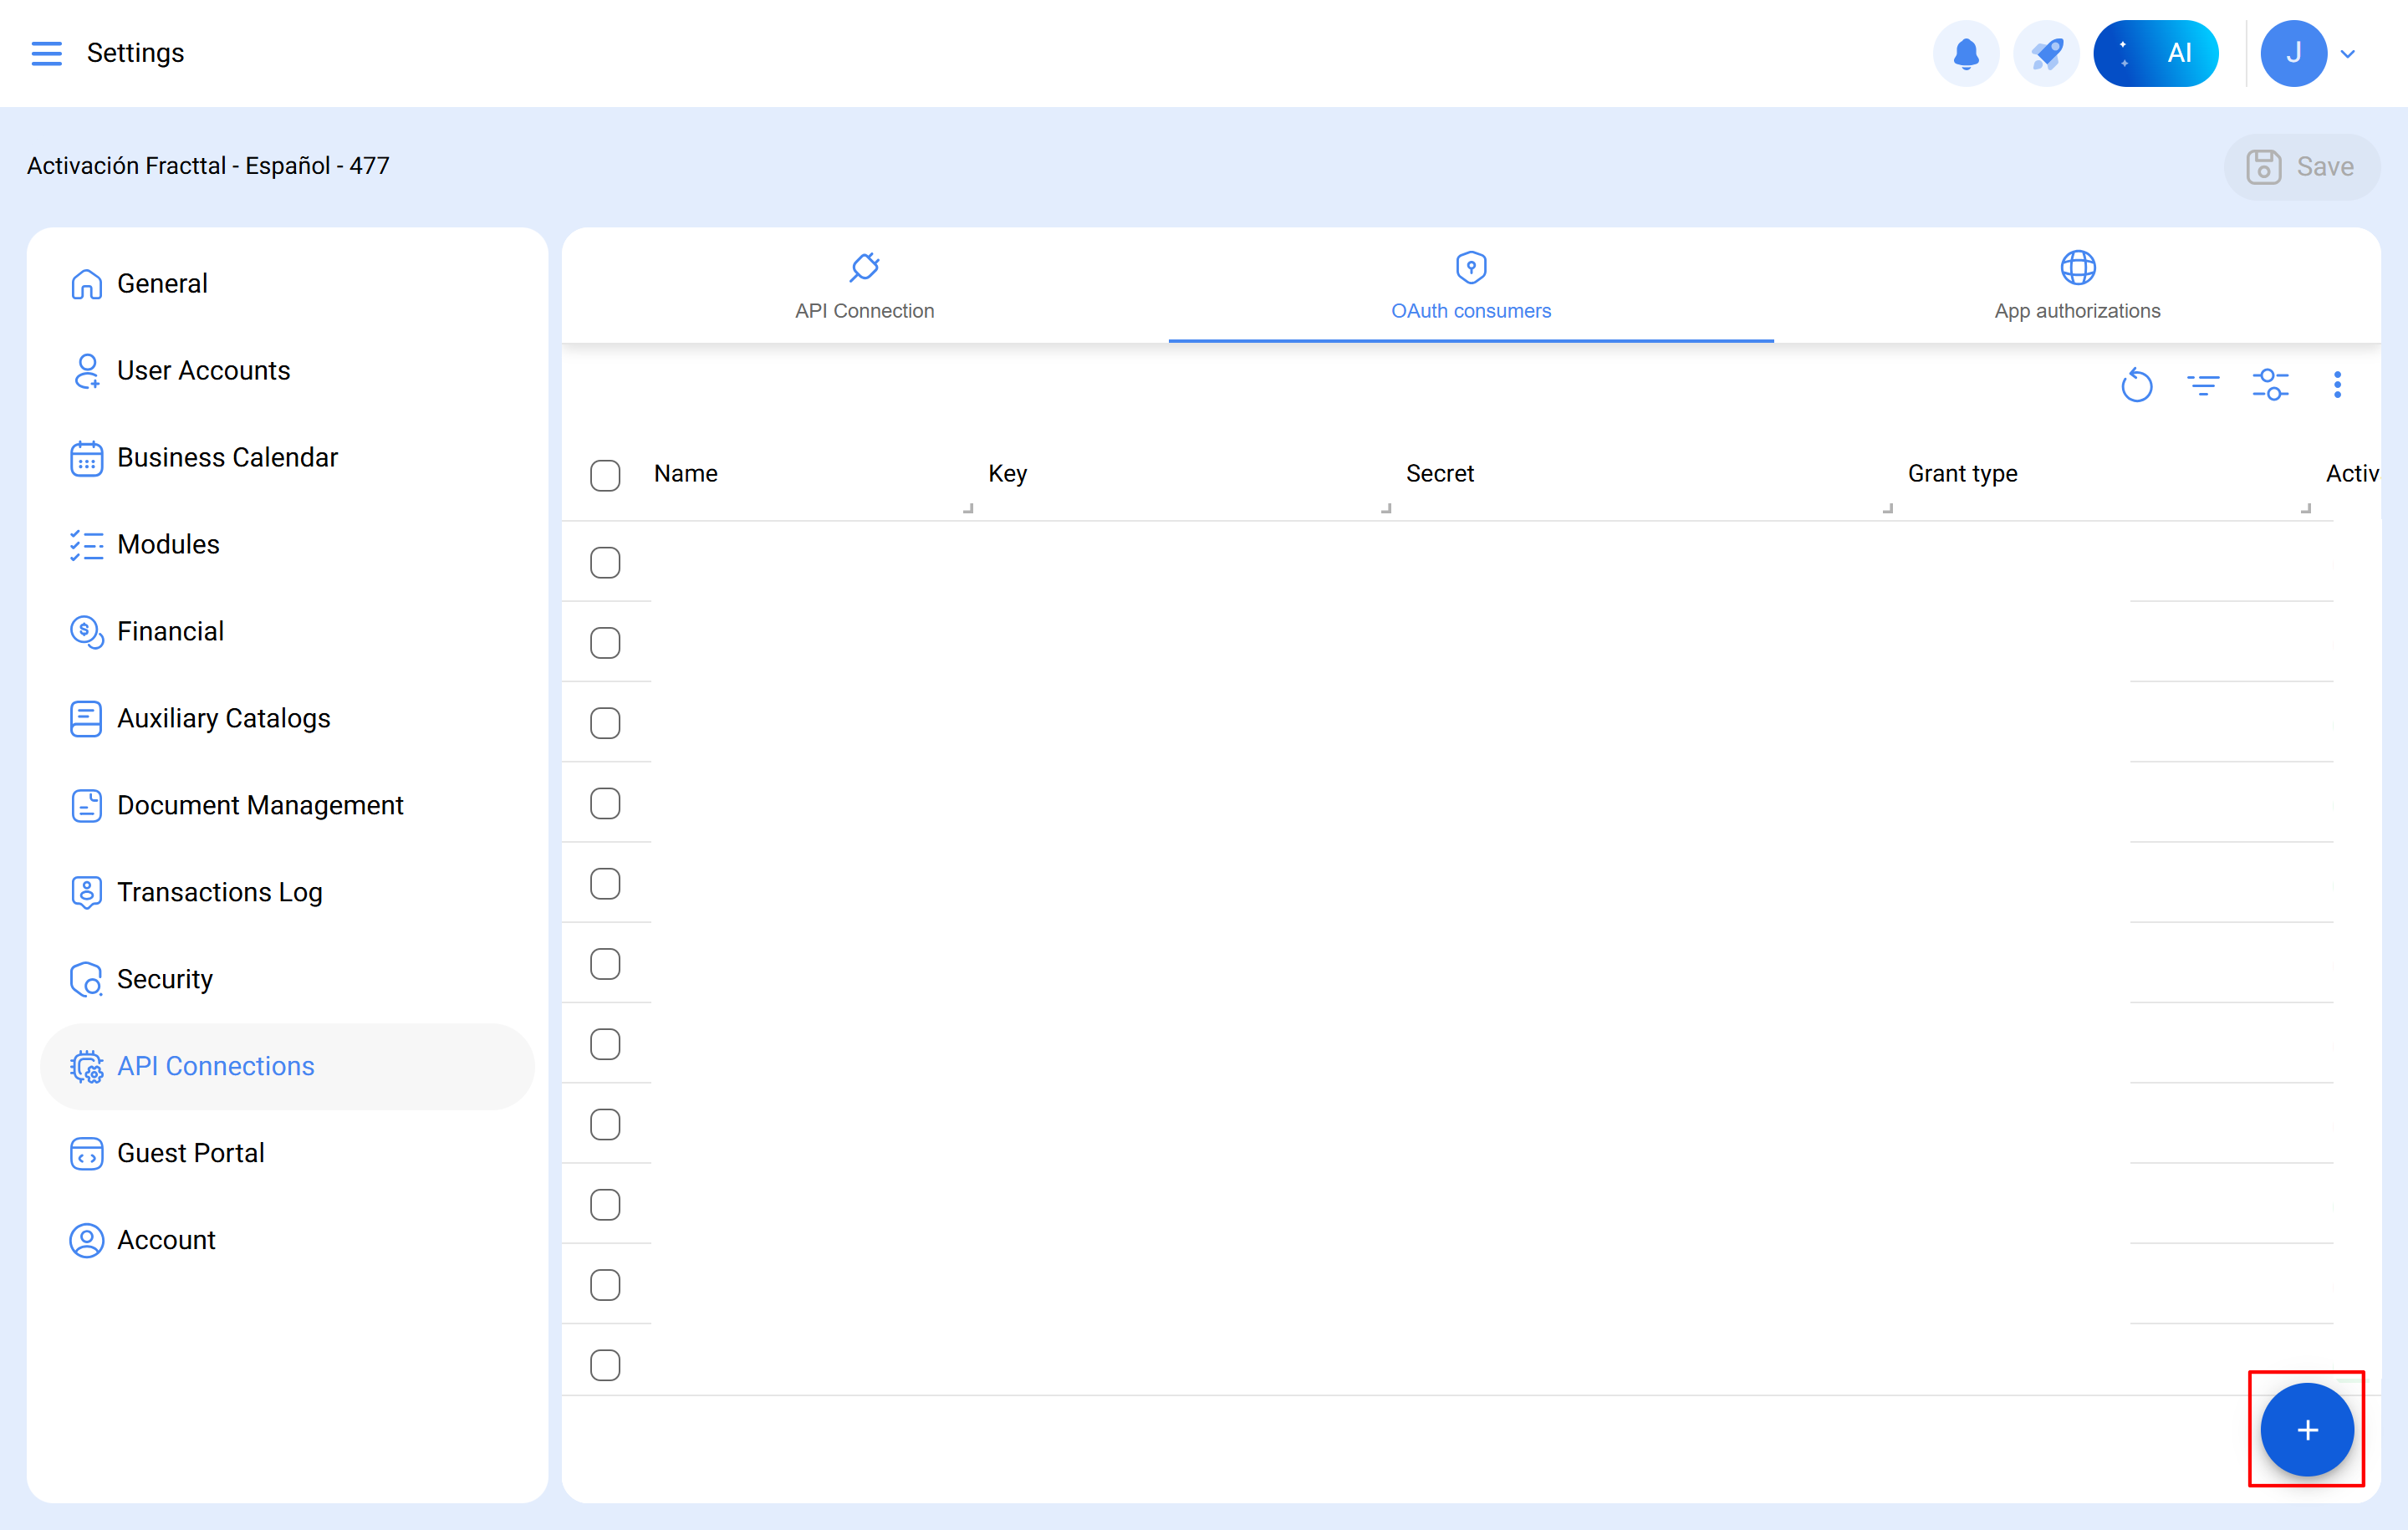The height and width of the screenshot is (1530, 2408).
Task: Click the J user avatar
Action: pyautogui.click(x=2292, y=53)
